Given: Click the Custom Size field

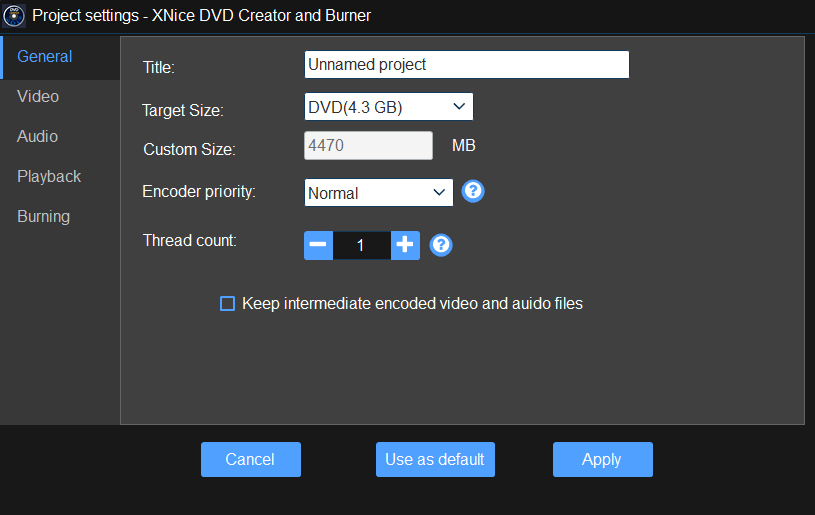Looking at the screenshot, I should (368, 146).
